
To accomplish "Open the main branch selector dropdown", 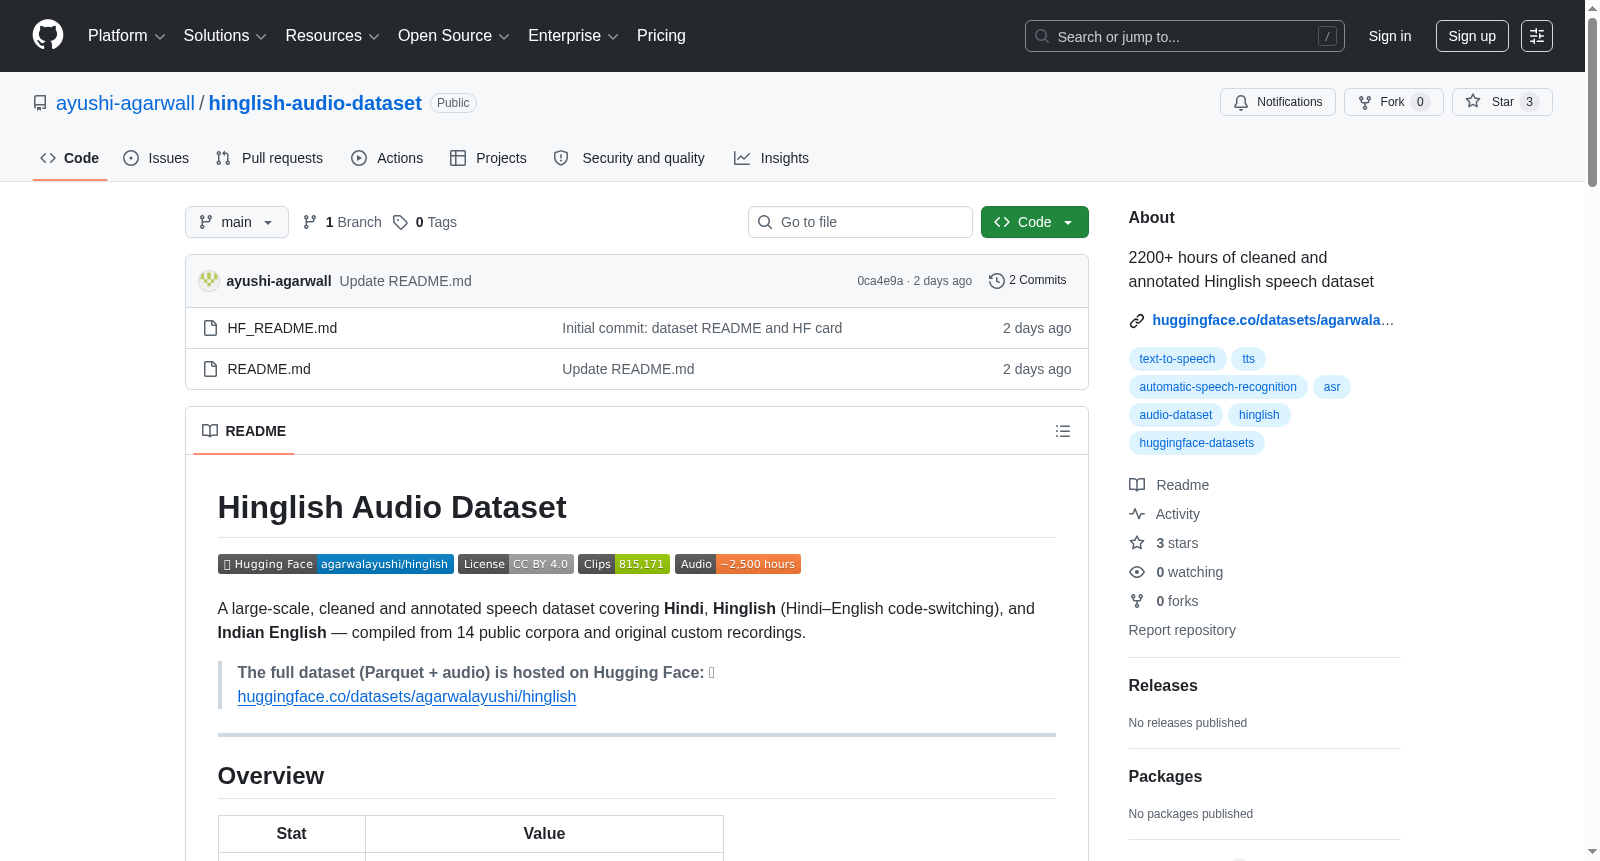I will point(237,222).
